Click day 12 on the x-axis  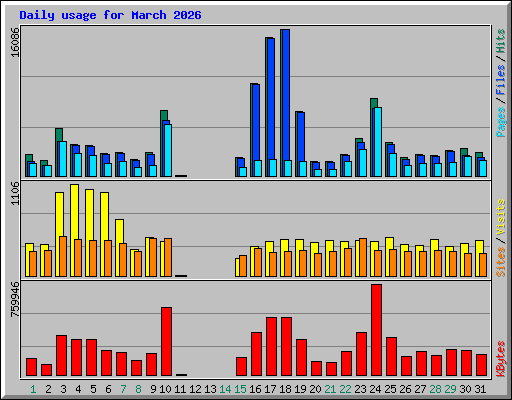click(195, 389)
